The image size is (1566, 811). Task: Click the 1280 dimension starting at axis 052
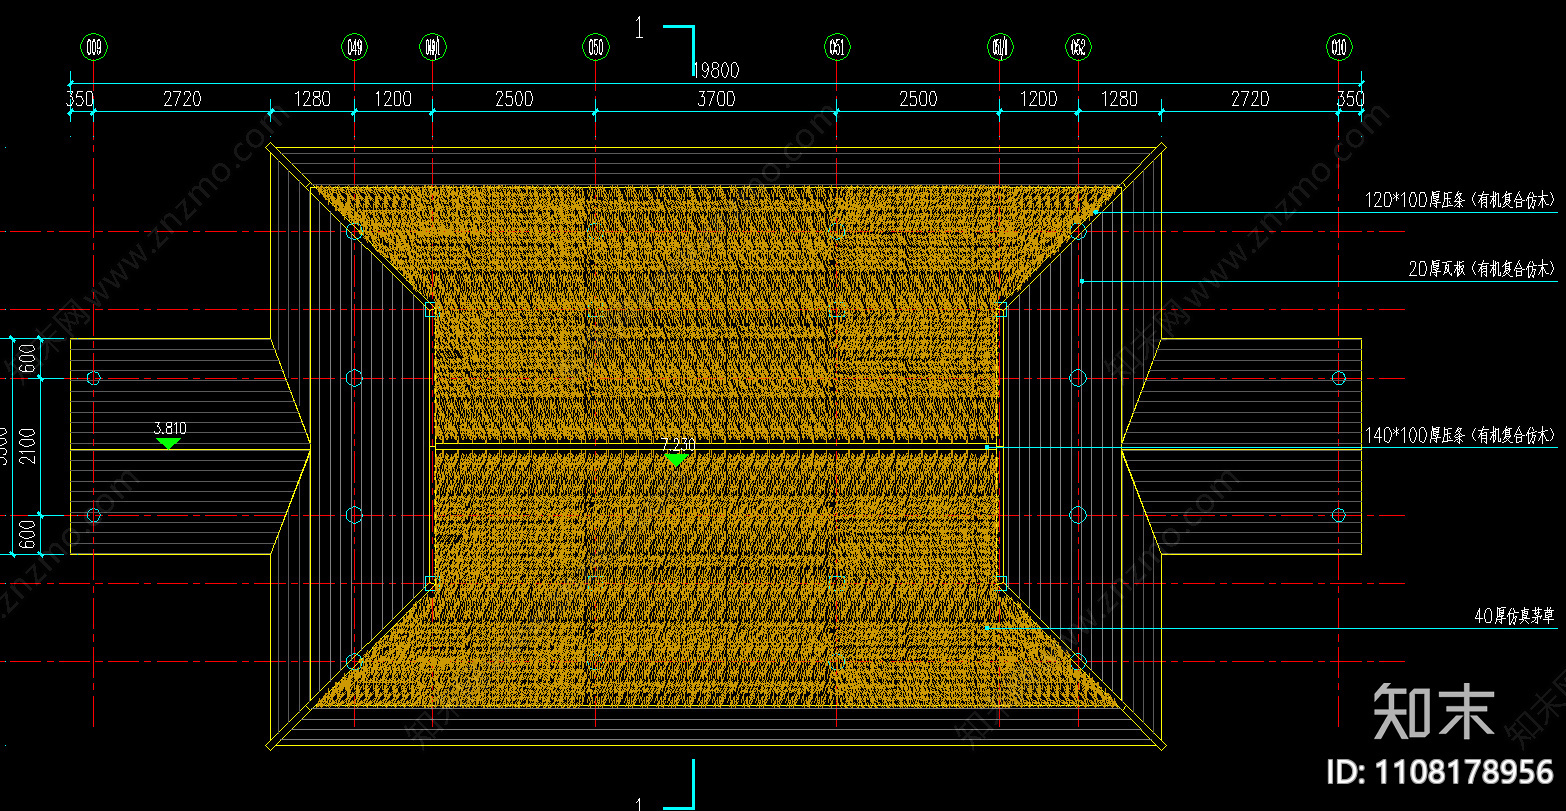(x=1119, y=99)
